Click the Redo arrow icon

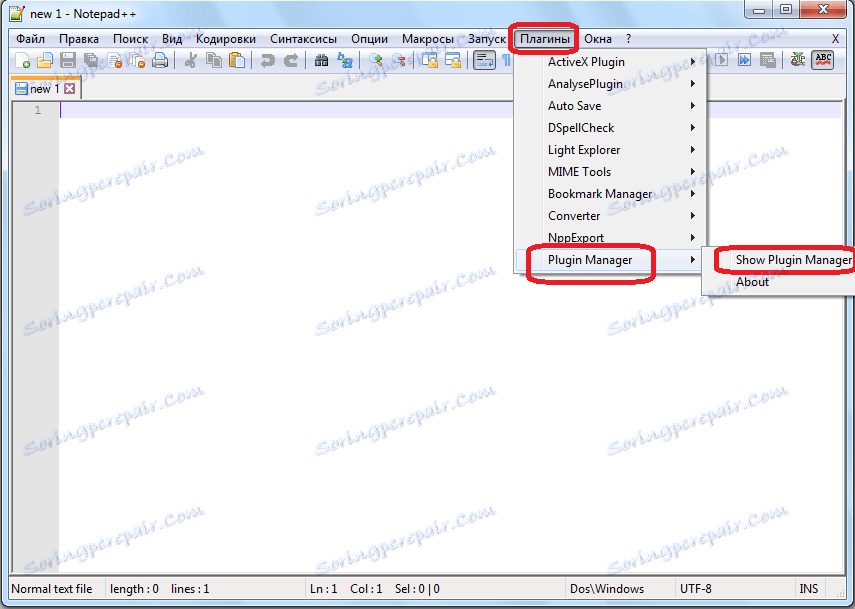pos(291,60)
